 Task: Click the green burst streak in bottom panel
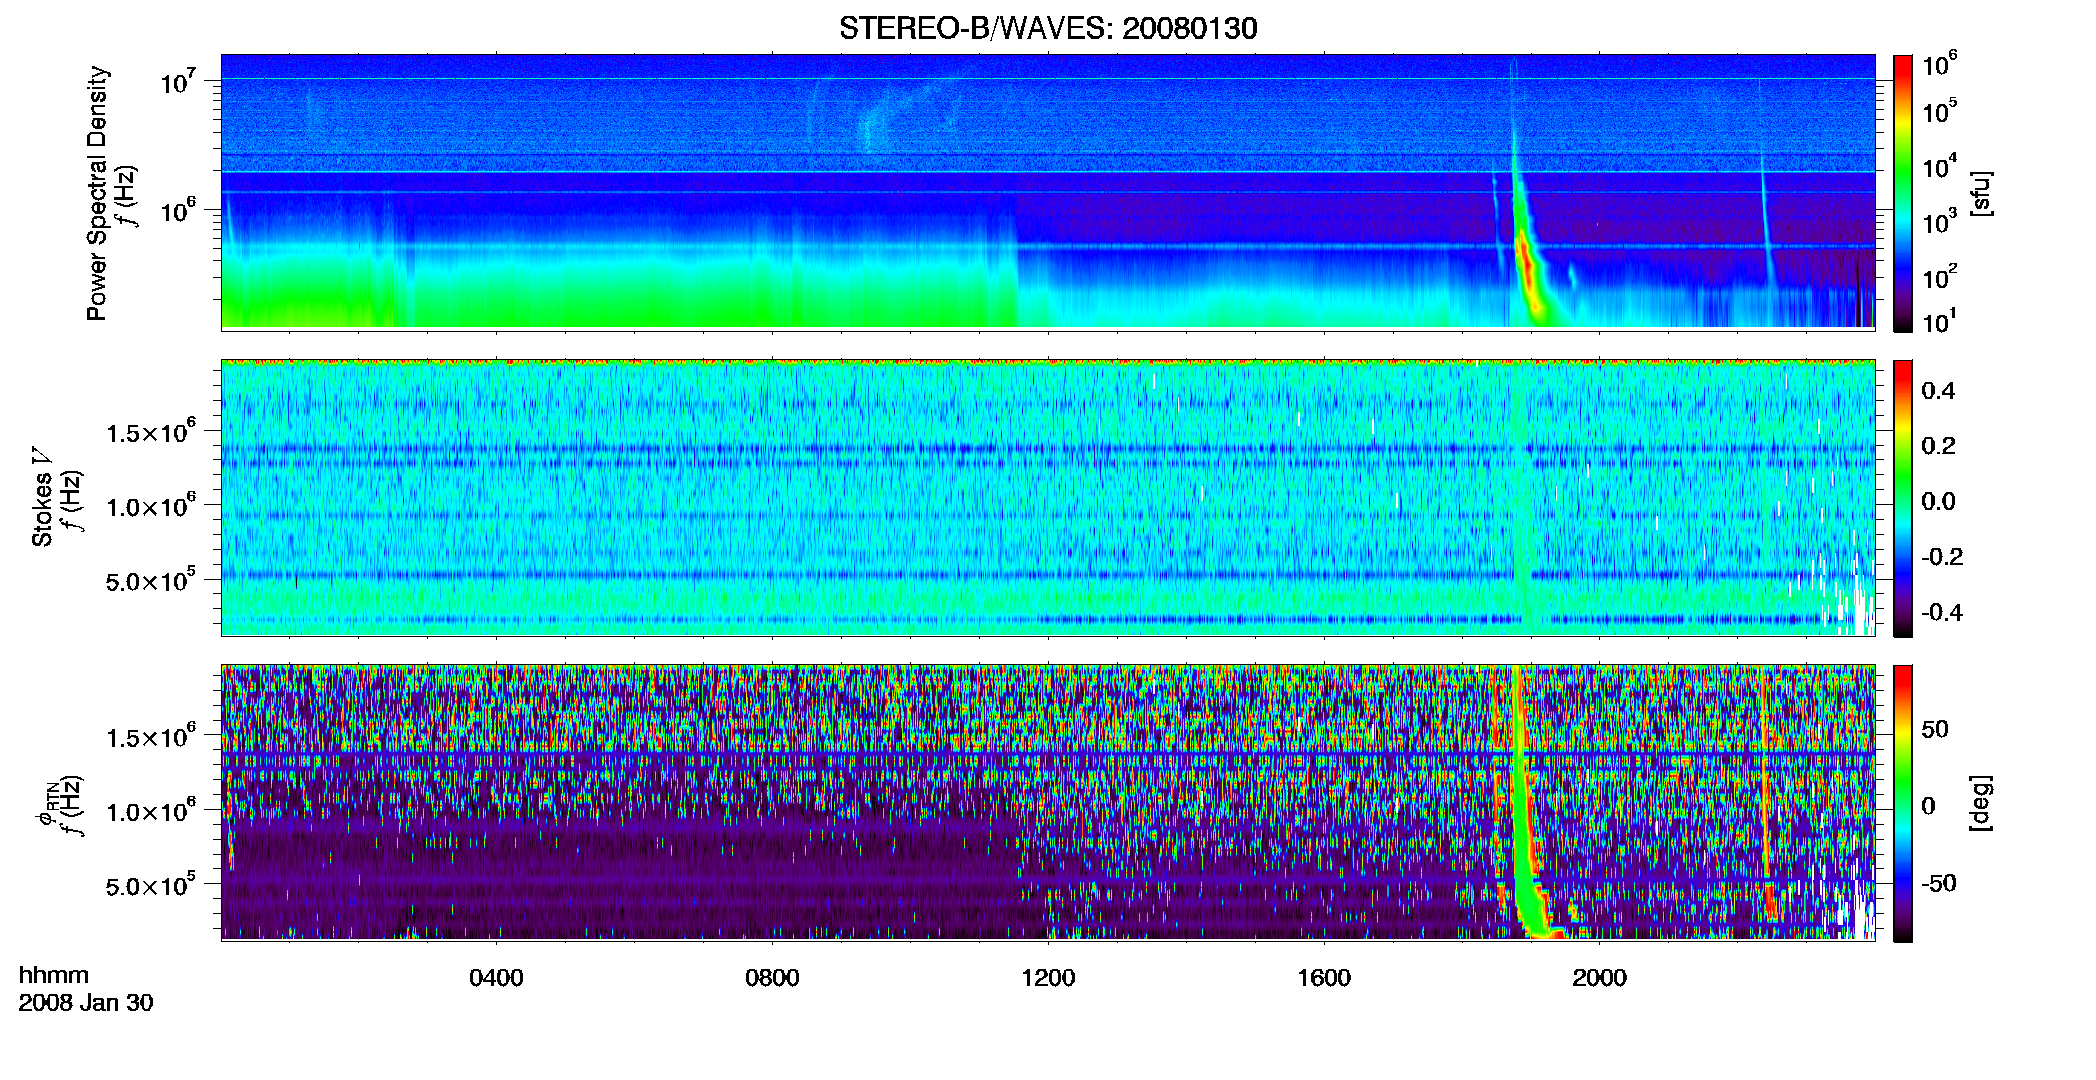point(1524,820)
